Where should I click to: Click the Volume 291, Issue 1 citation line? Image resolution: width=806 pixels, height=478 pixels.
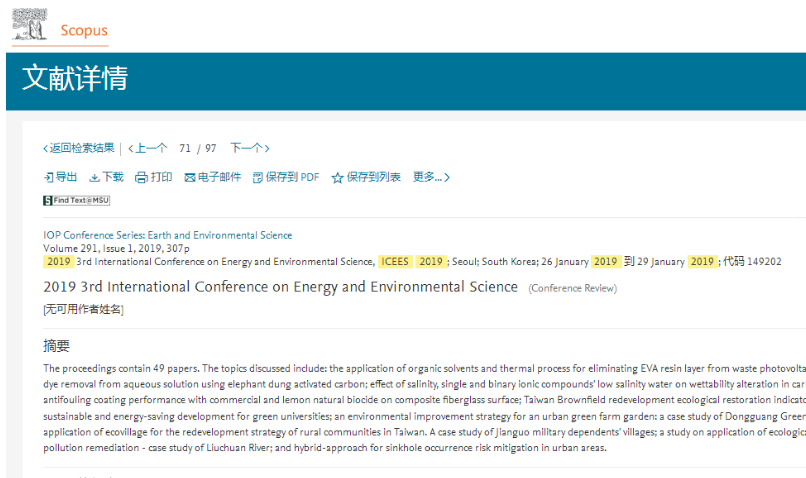click(x=116, y=248)
